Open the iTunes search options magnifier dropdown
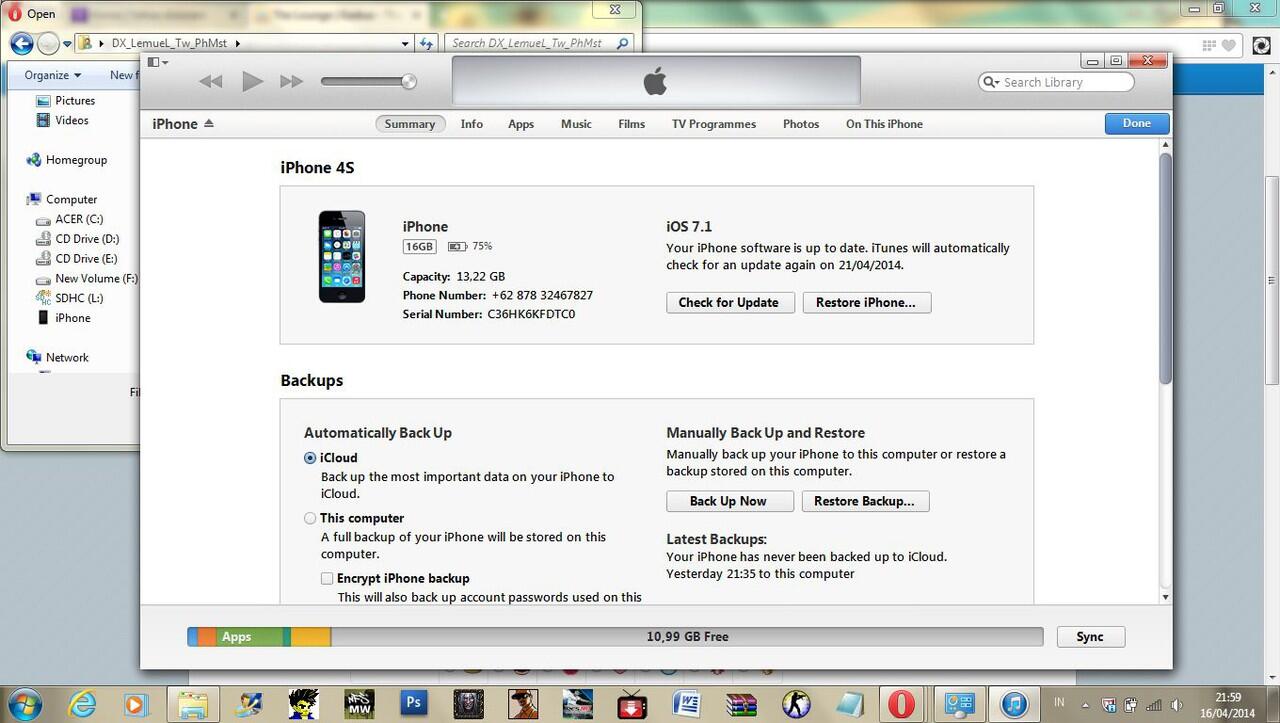 tap(992, 82)
